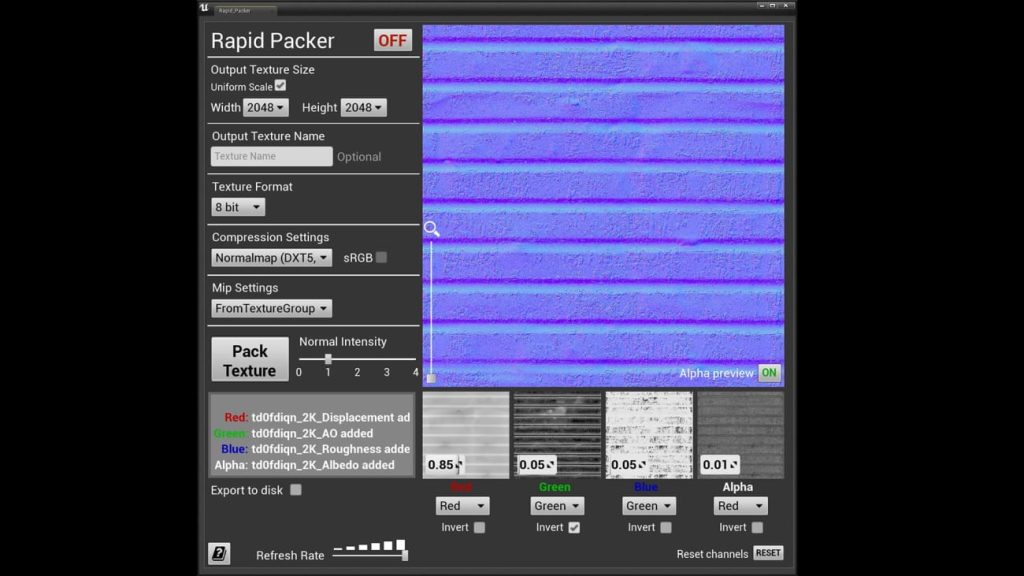Open the Width 2048 dropdown
Viewport: 1024px width, 576px height.
click(x=266, y=108)
